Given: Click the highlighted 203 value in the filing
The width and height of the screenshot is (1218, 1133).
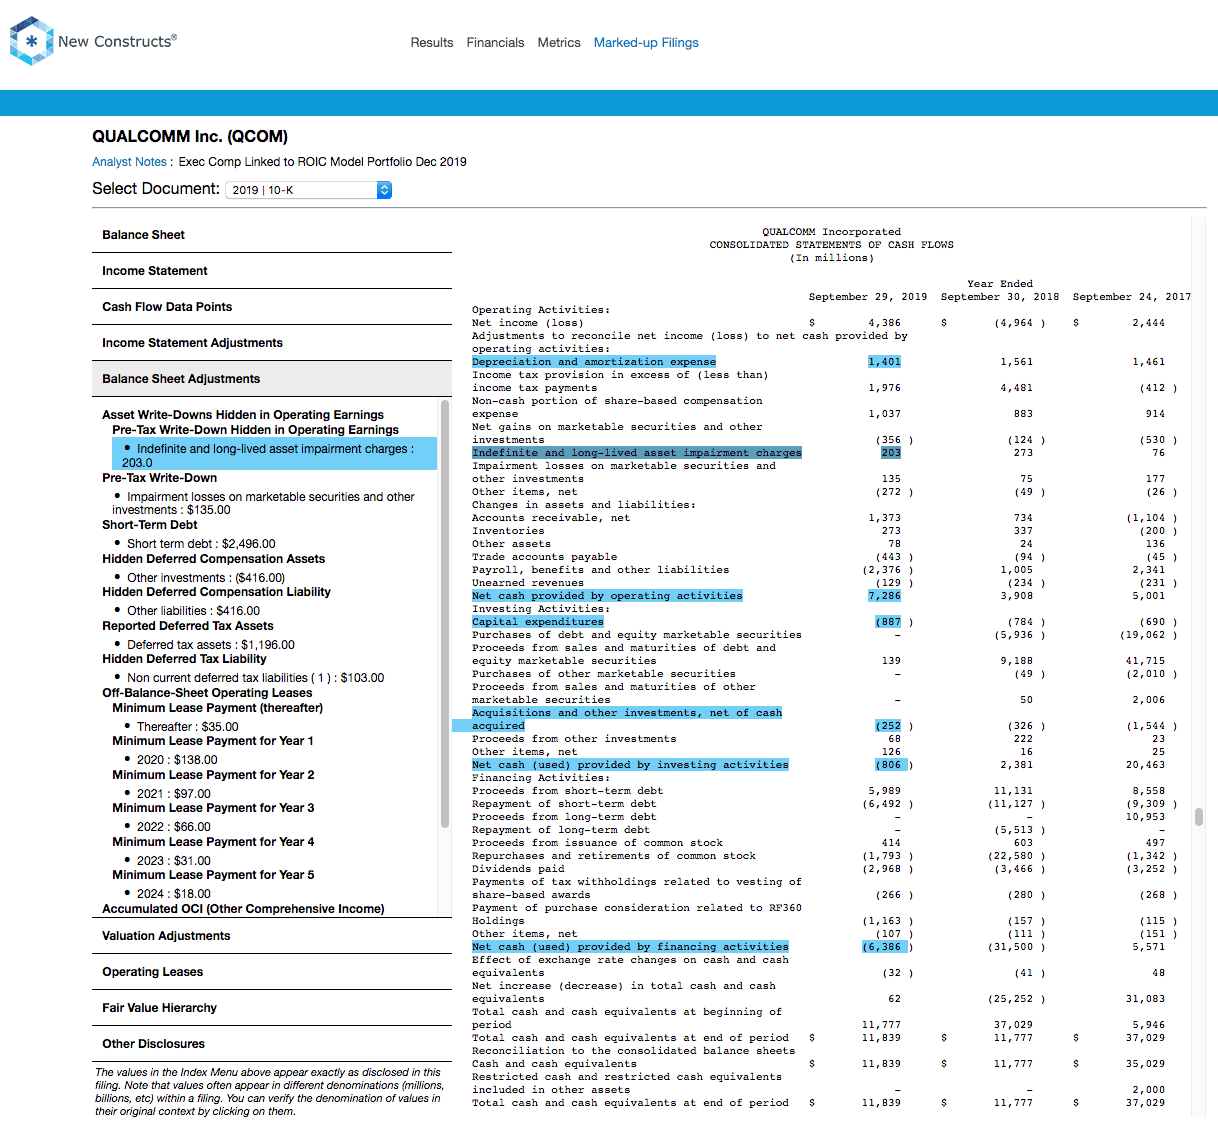Looking at the screenshot, I should click(891, 453).
